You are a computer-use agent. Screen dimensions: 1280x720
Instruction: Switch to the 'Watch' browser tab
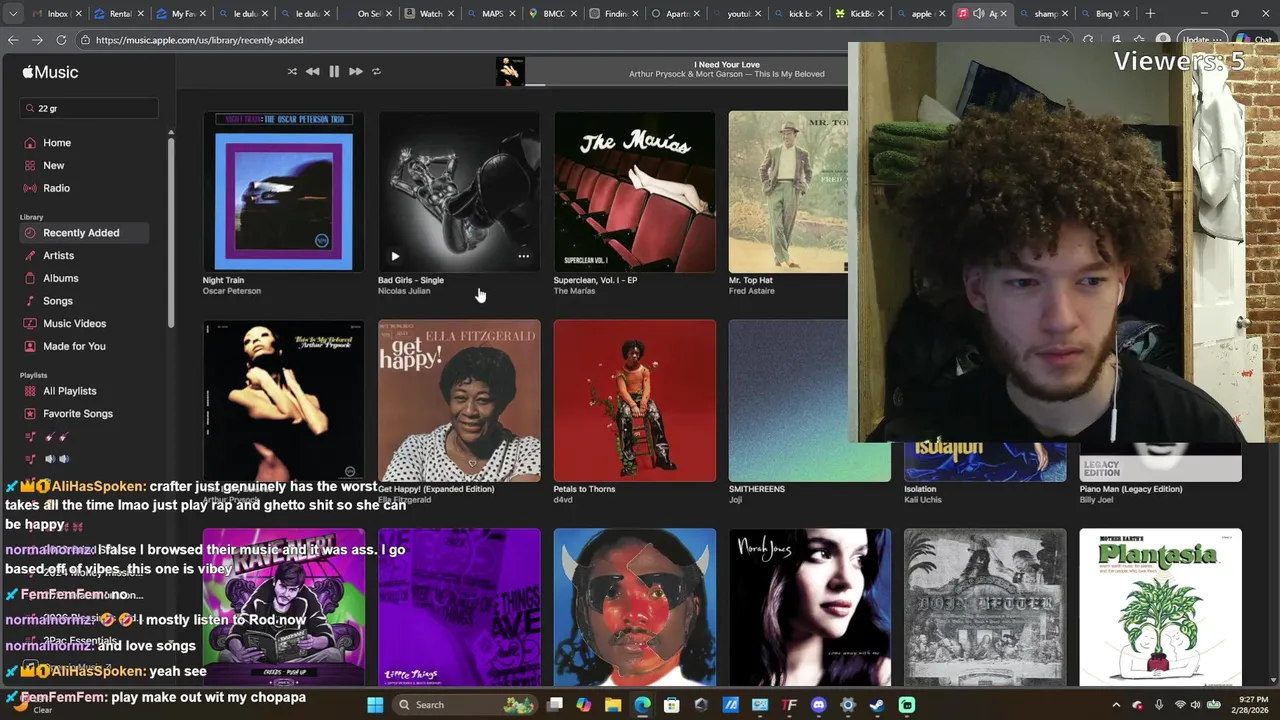(x=431, y=14)
